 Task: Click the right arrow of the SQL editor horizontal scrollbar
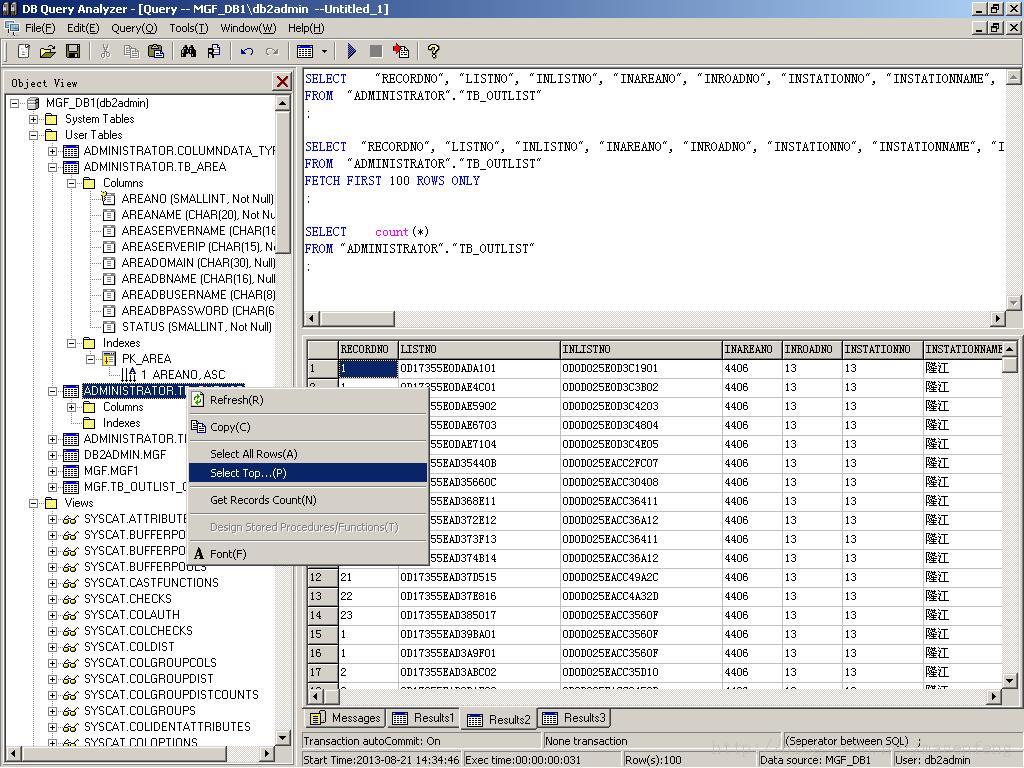tap(998, 319)
